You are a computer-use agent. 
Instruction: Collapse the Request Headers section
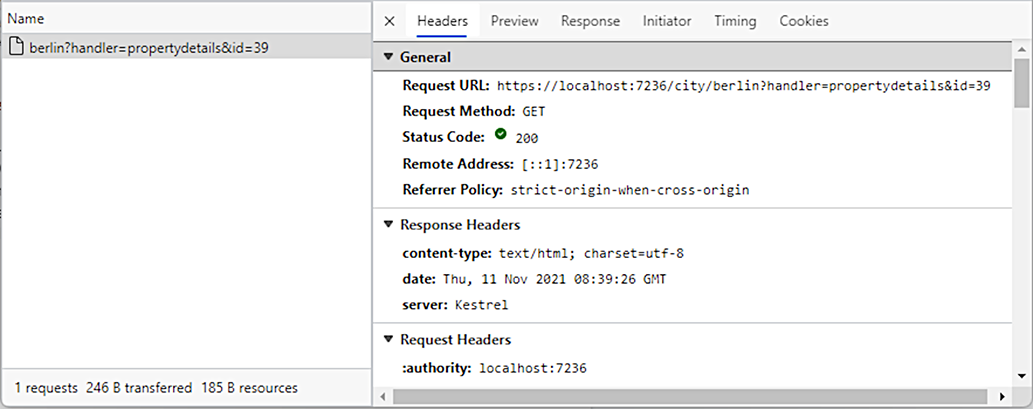pyautogui.click(x=389, y=340)
